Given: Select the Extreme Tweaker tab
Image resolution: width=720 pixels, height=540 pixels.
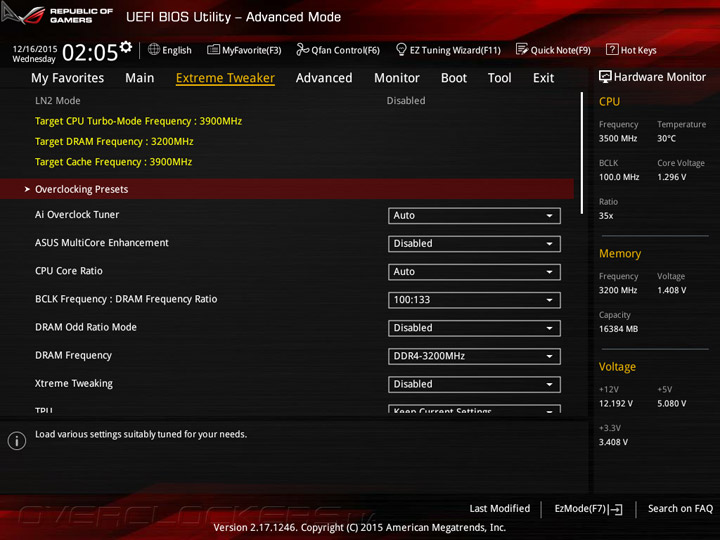Looking at the screenshot, I should [x=225, y=78].
